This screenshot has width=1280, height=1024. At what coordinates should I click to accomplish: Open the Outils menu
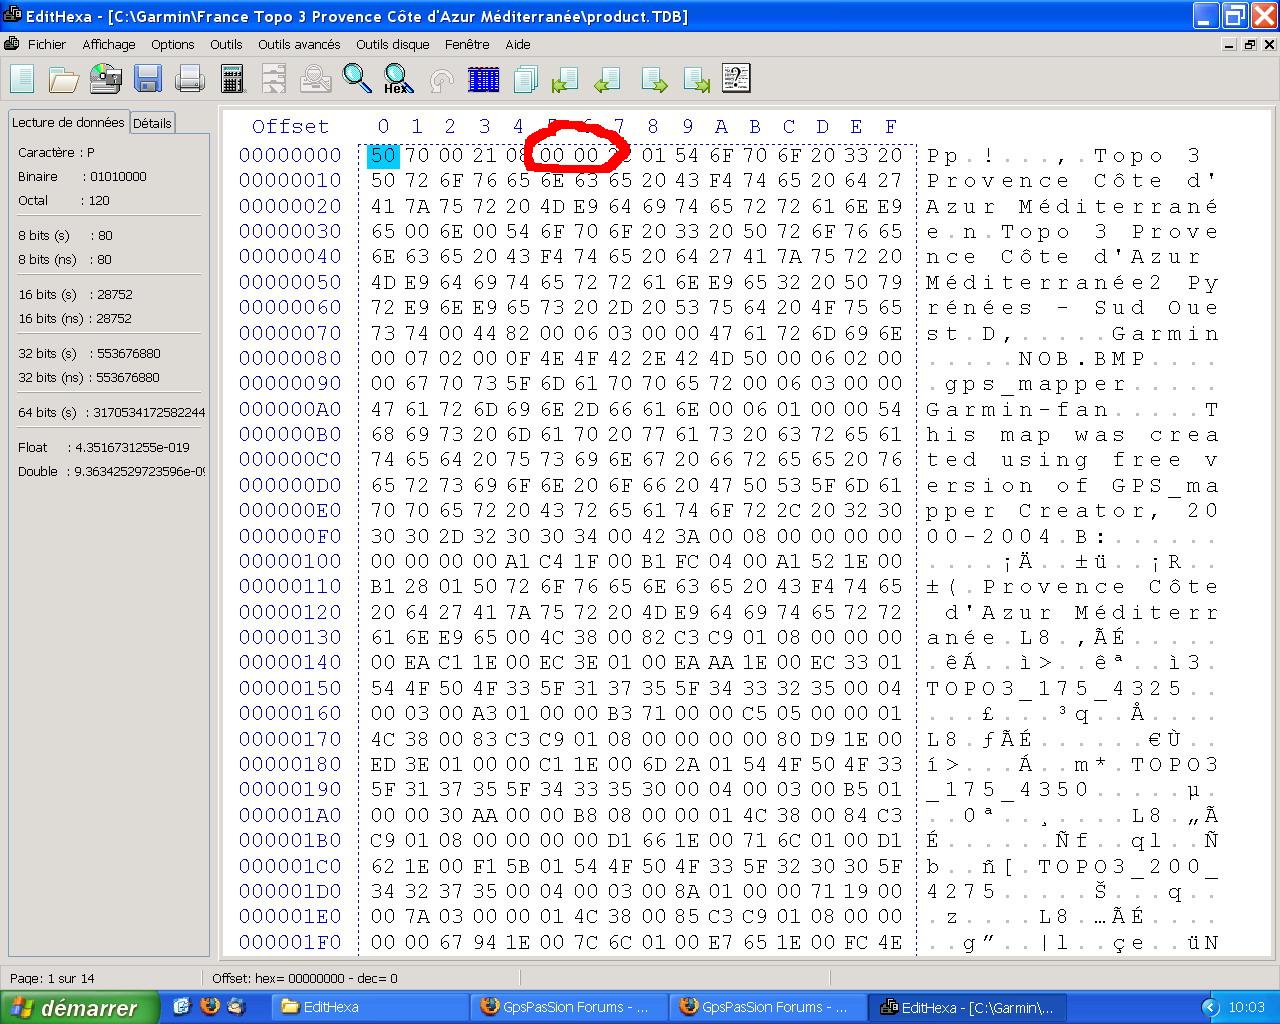point(226,44)
